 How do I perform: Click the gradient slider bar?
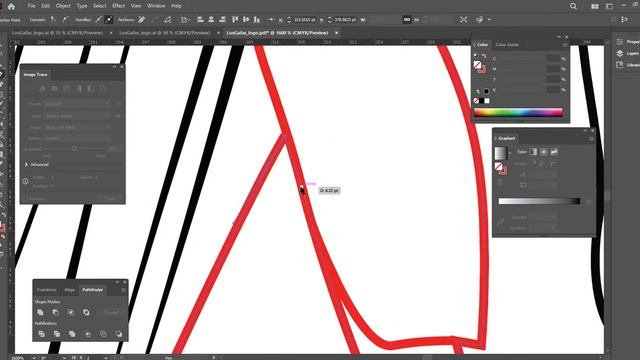point(539,201)
